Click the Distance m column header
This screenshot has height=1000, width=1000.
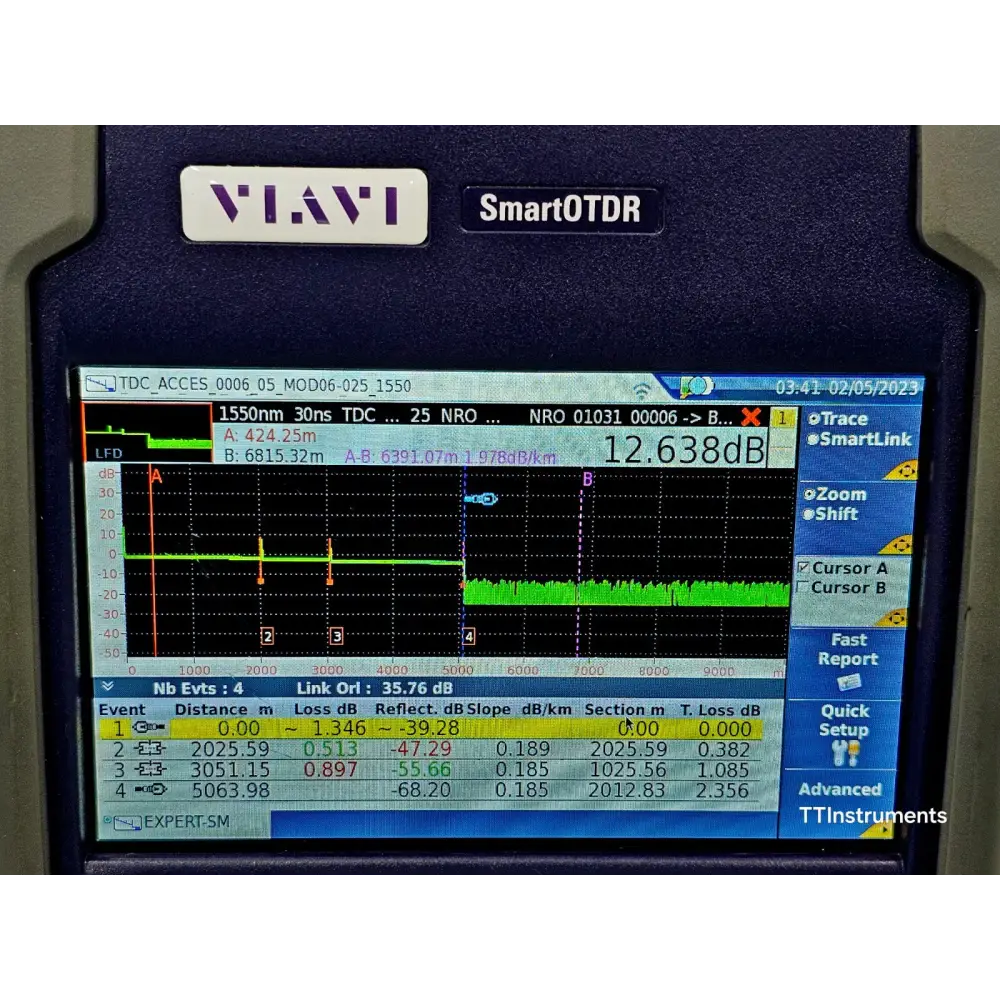point(224,709)
